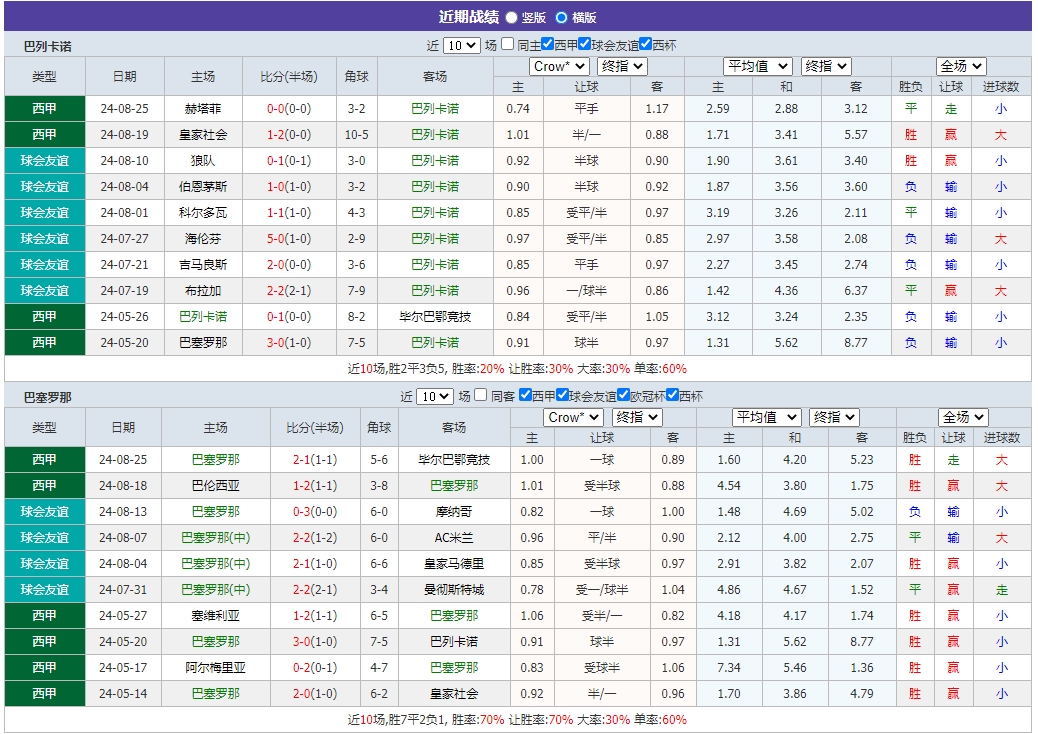Select the 竖版 (vertical) layout radio button
The height and width of the screenshot is (734, 1038).
coord(511,15)
